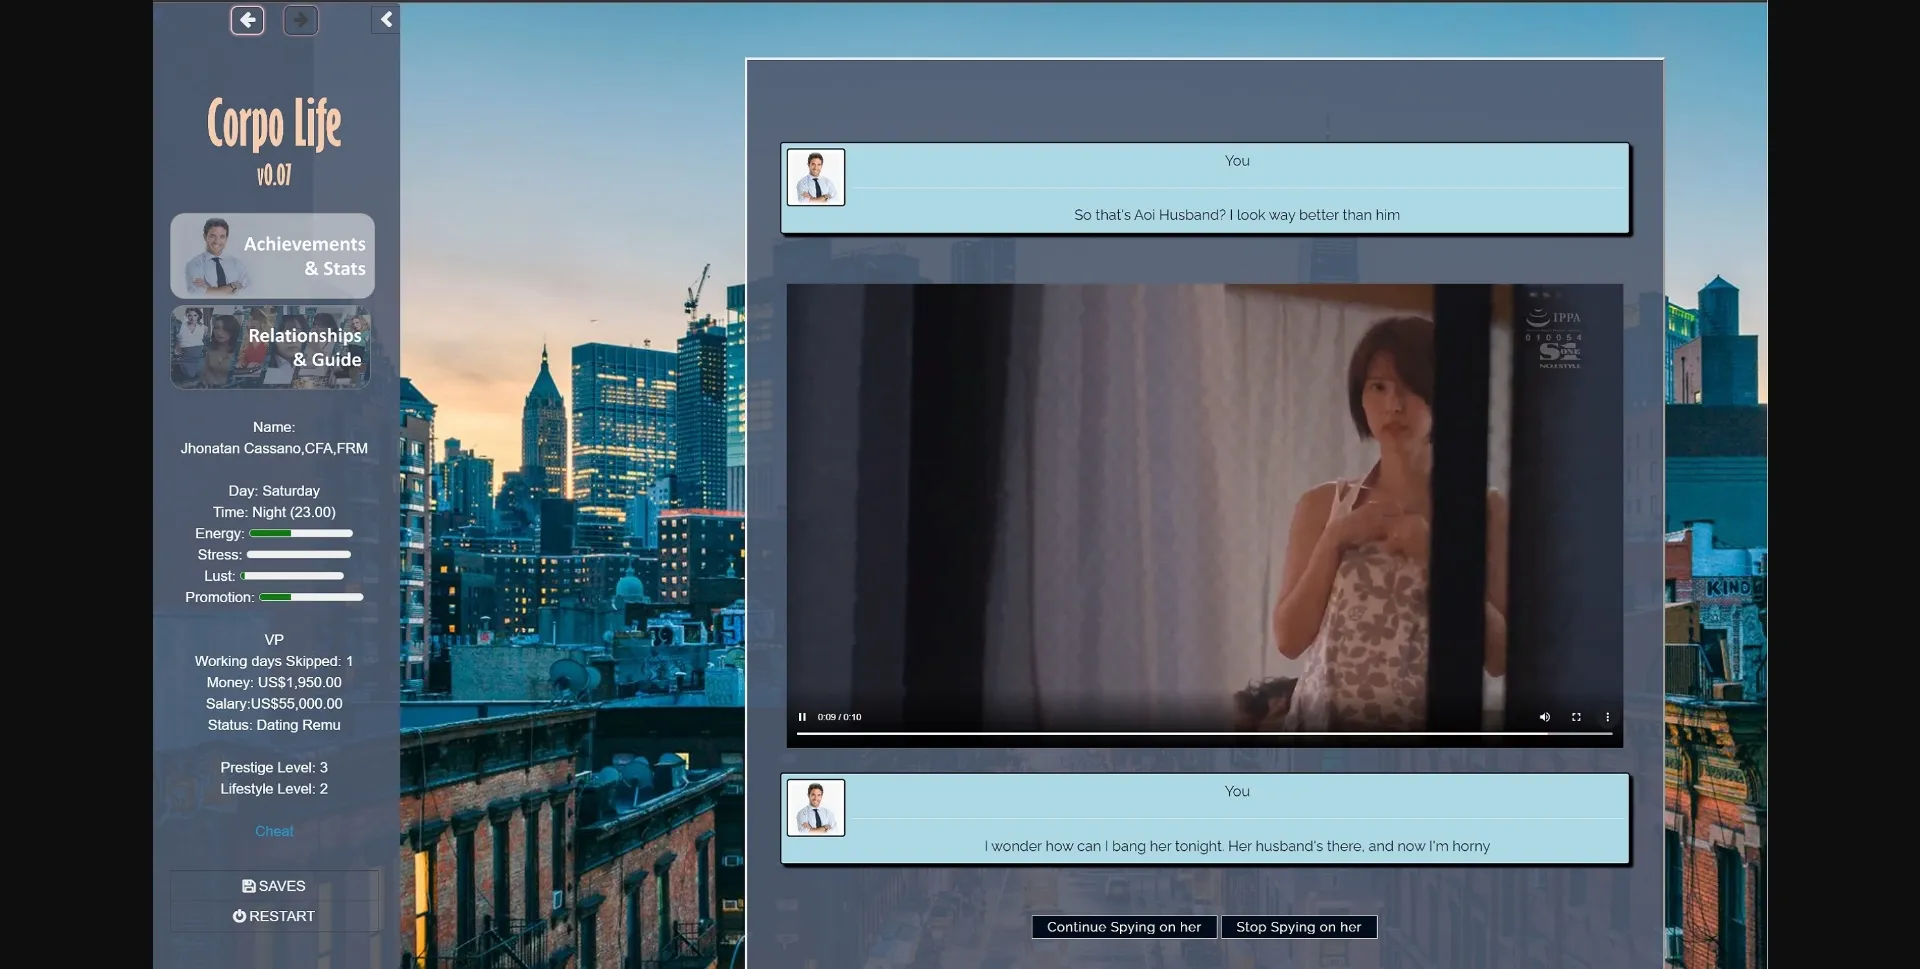Click the Promotion progress bar
This screenshot has width=1920, height=969.
(311, 597)
